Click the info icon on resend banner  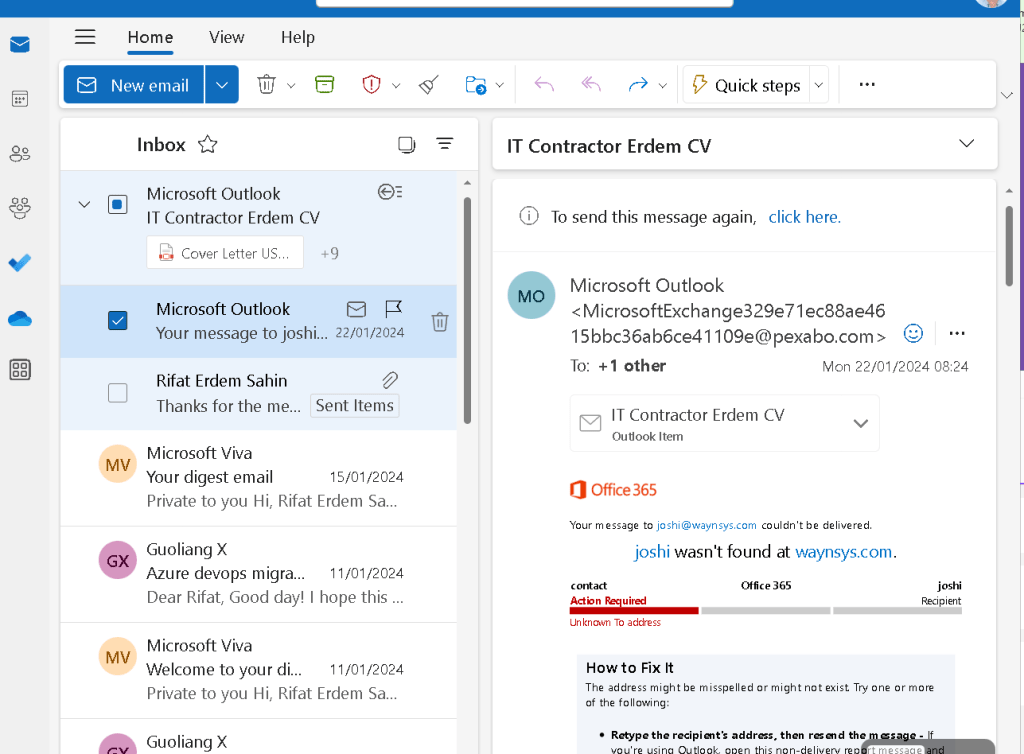(x=528, y=215)
